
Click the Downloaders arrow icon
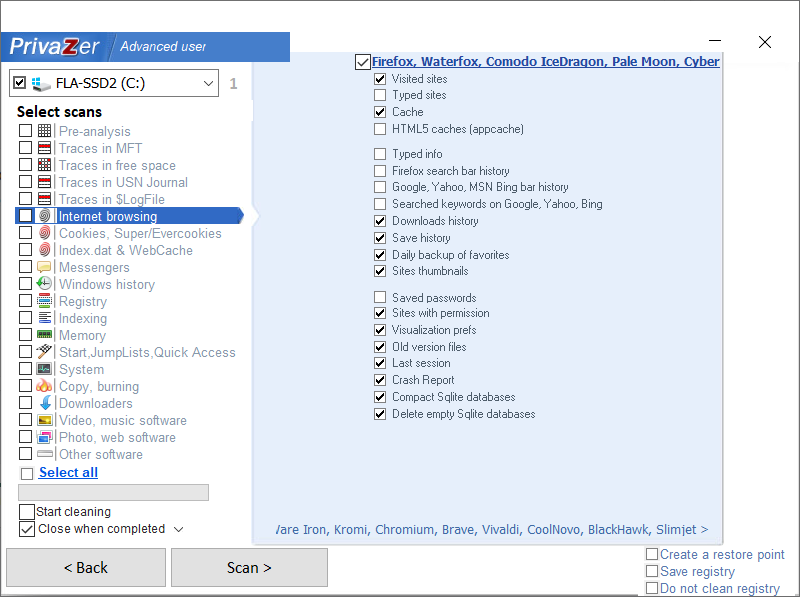(x=45, y=403)
